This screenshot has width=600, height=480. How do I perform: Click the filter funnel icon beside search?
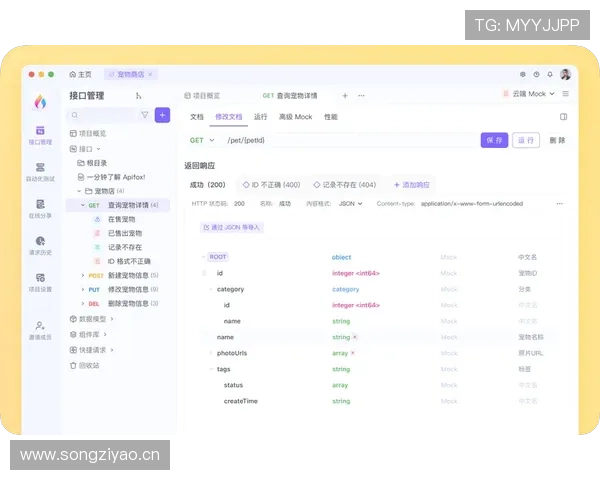click(x=145, y=115)
